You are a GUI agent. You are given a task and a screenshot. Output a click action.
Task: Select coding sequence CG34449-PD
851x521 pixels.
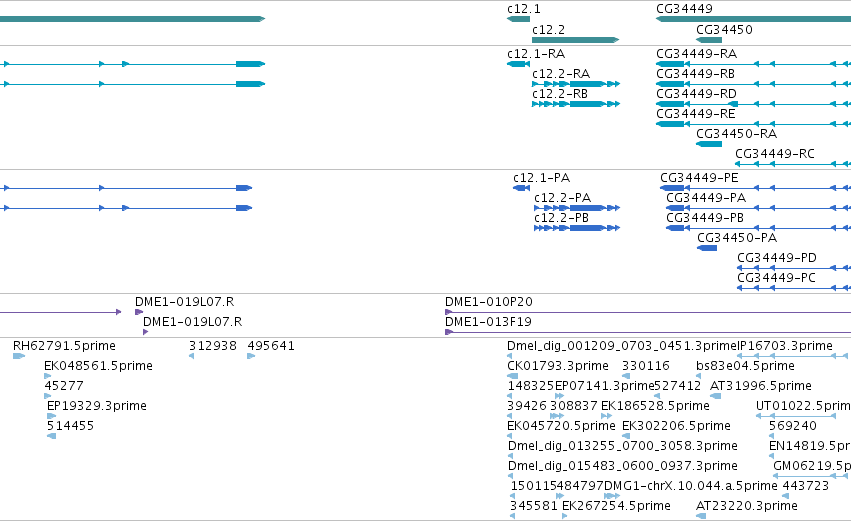(794, 268)
